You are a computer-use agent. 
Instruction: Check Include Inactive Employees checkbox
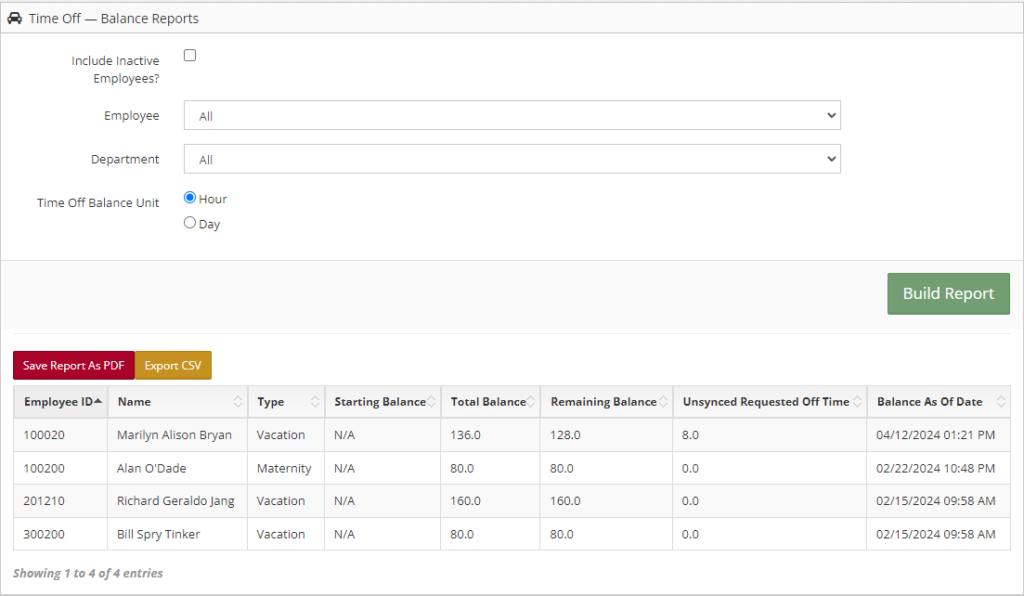click(190, 55)
